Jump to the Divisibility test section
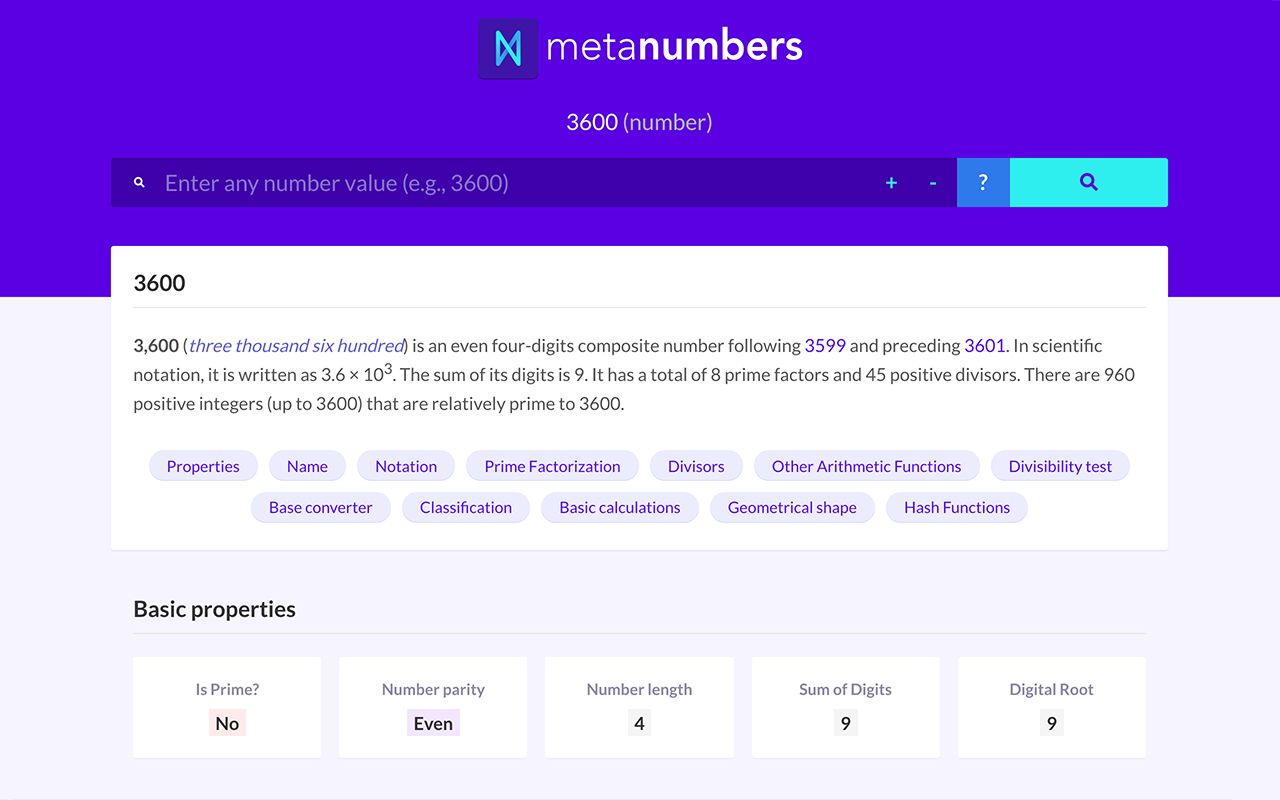Screen dimensions: 1280x800 tap(1060, 466)
